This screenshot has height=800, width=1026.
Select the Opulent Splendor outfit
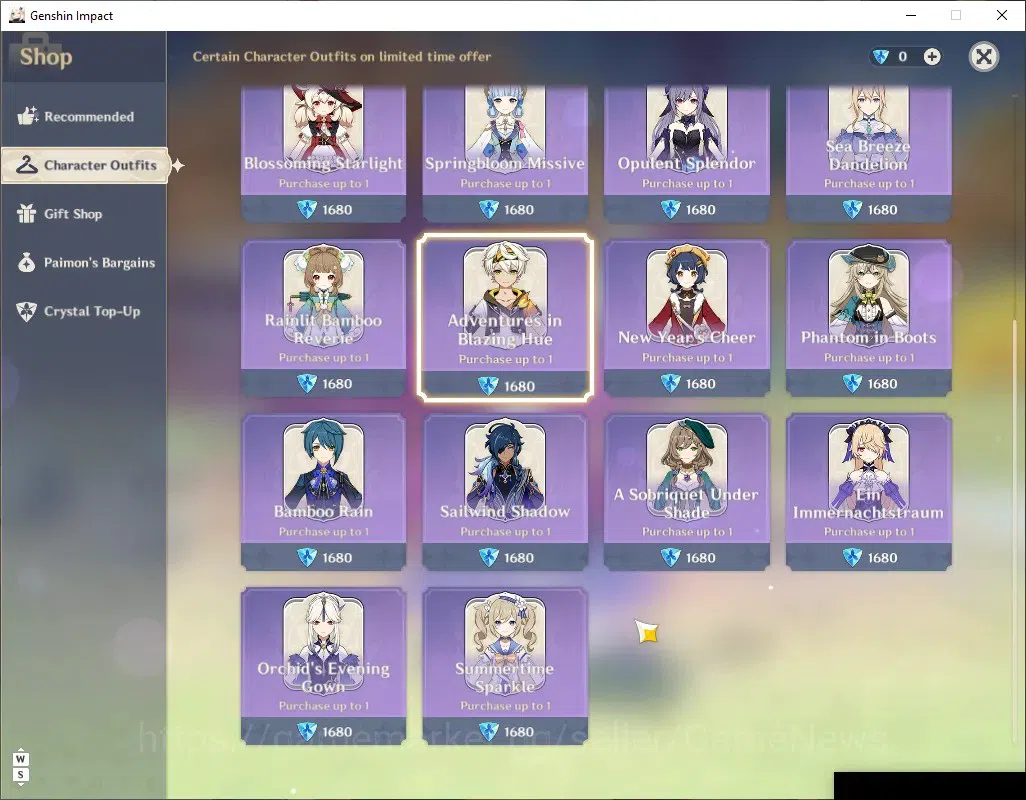point(686,154)
